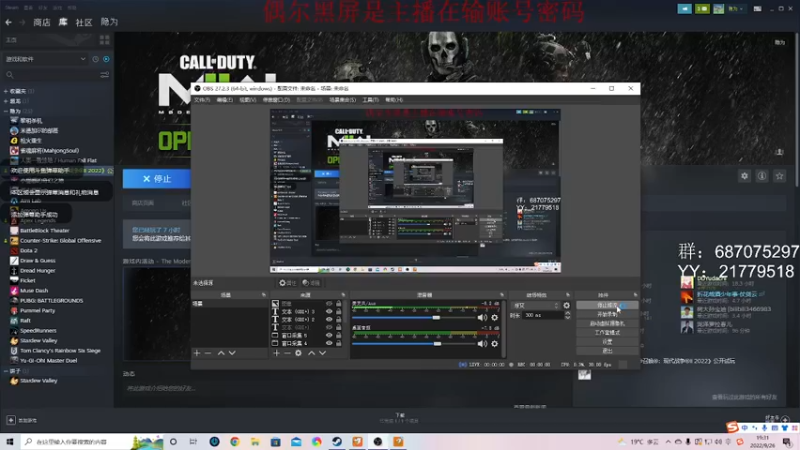Image resolution: width=800 pixels, height=450 pixels.
Task: Open the Tools (工具) menu in OBS
Action: [370, 100]
